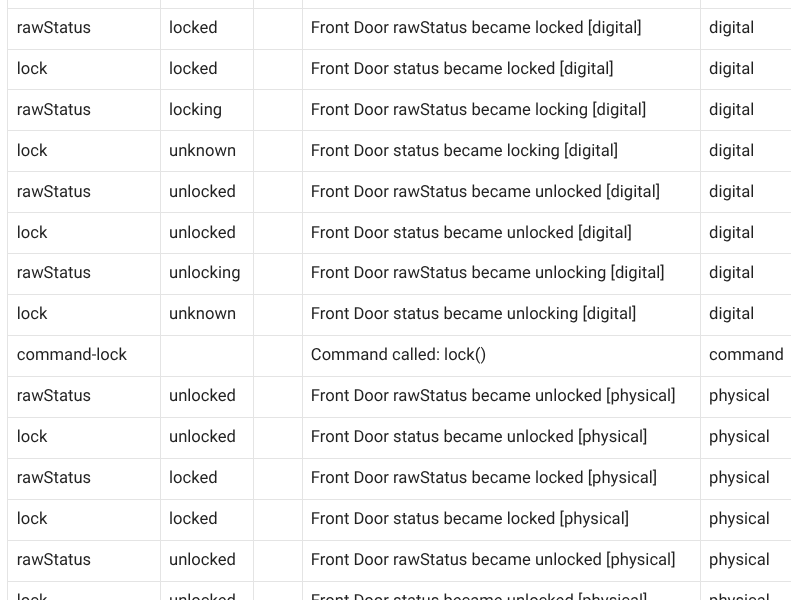Click the 'command' type cell
The image size is (791, 605).
(746, 355)
